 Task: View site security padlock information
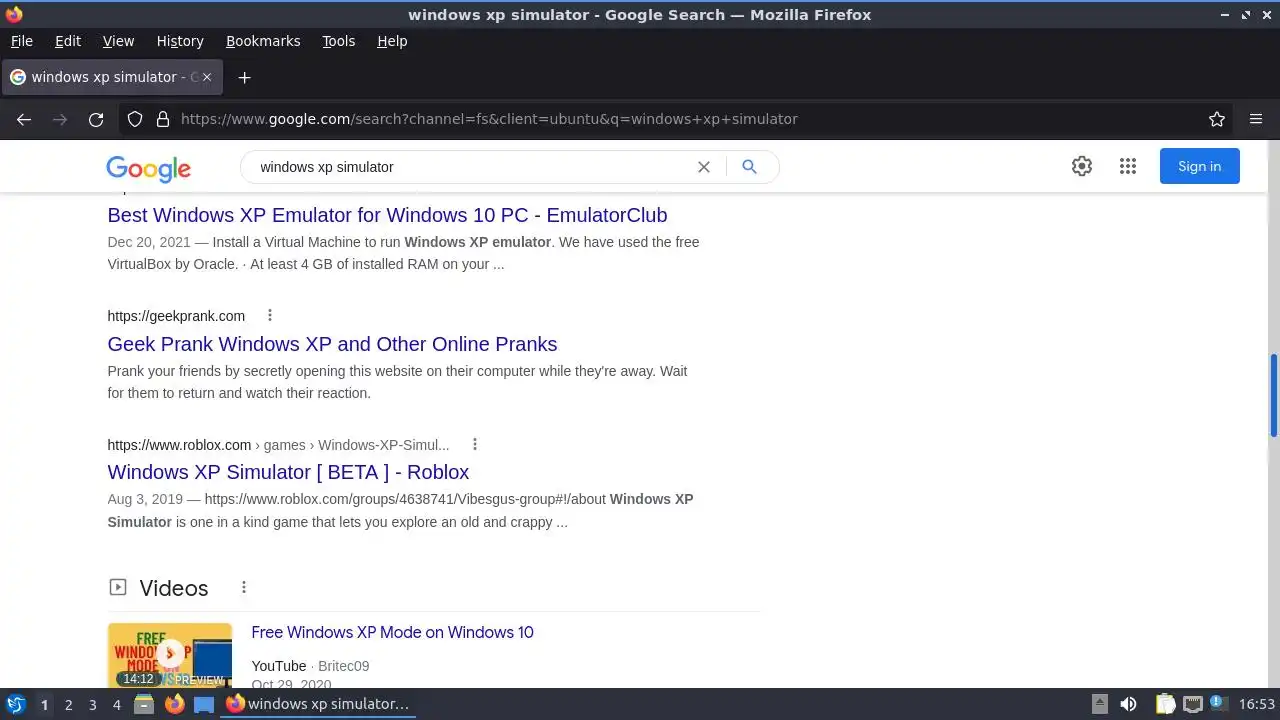point(163,119)
